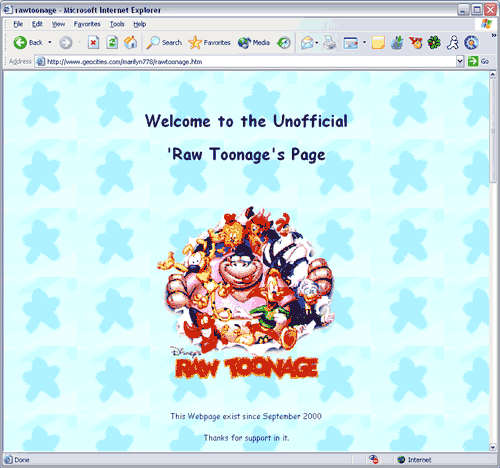
Task: Open the Mail toolbar icon
Action: (x=307, y=43)
